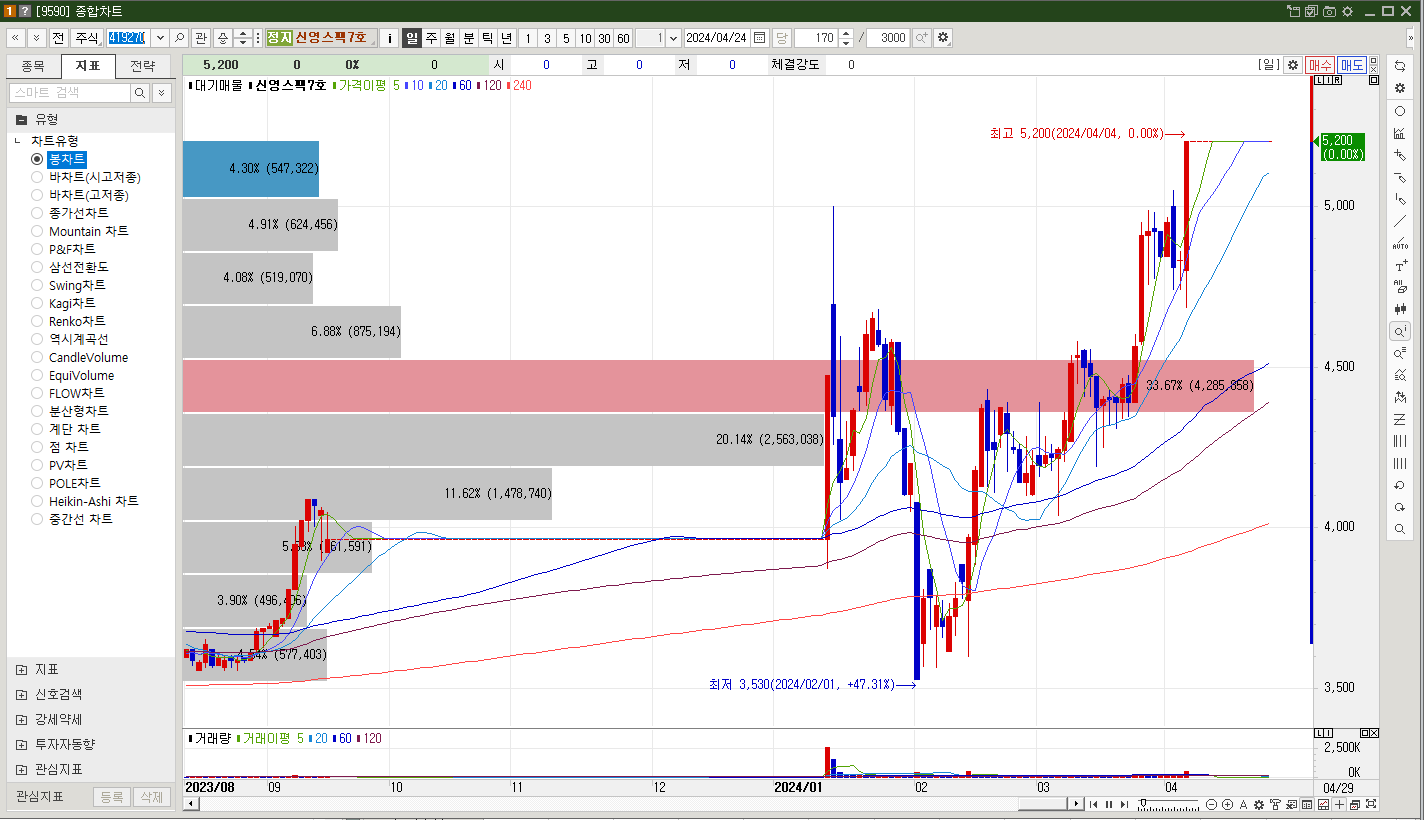Select the 분 minute period button

[x=468, y=38]
